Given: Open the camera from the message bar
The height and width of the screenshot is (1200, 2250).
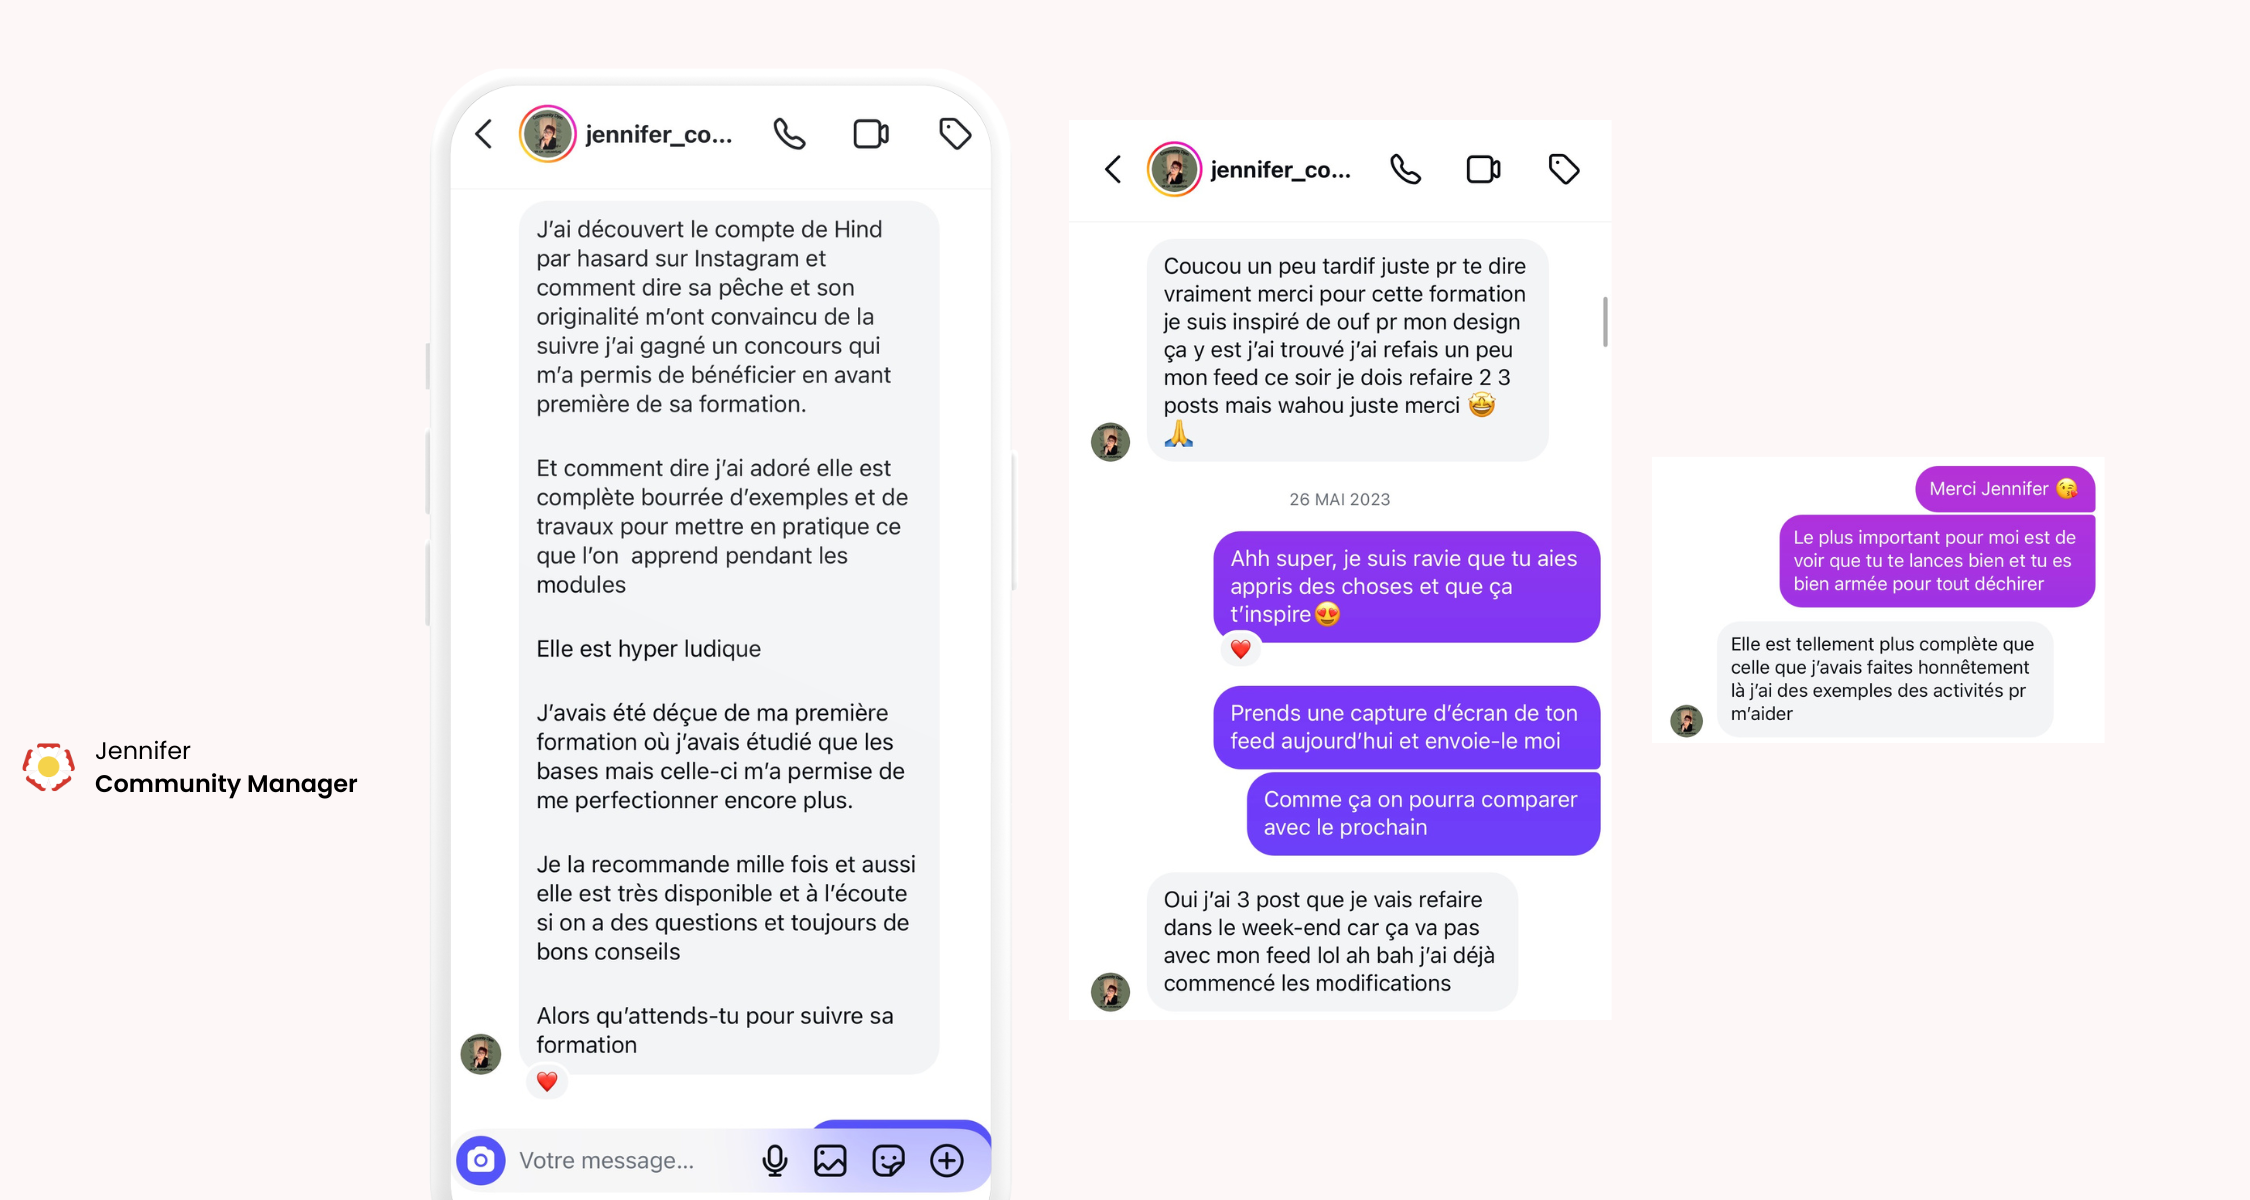Looking at the screenshot, I should tap(481, 1160).
